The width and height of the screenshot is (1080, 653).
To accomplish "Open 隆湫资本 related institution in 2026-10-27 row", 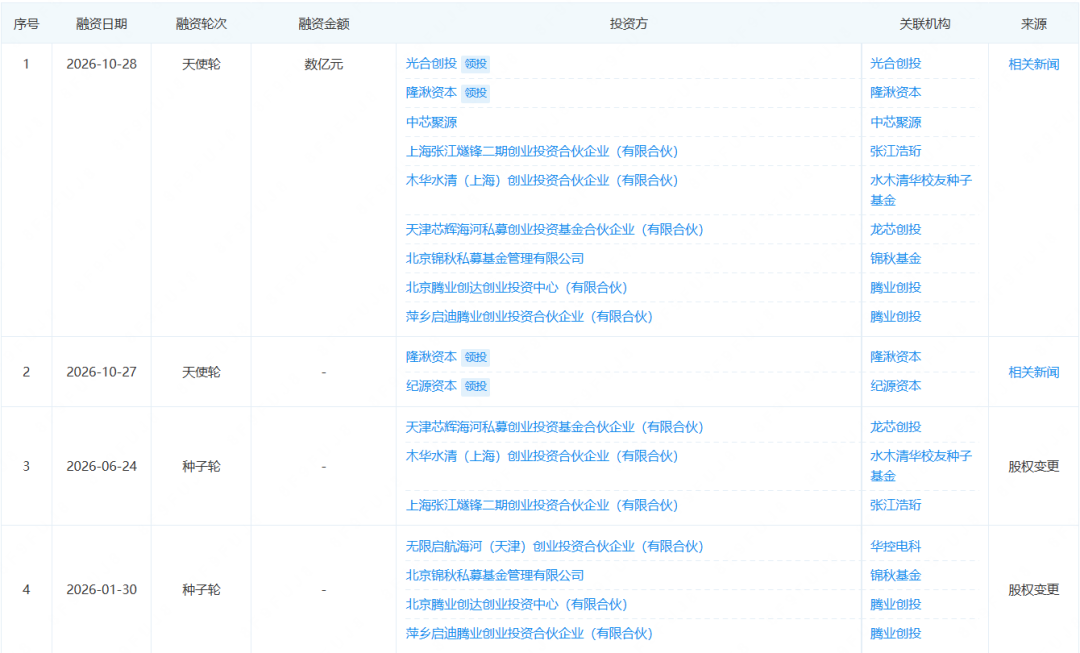I will pyautogui.click(x=895, y=357).
